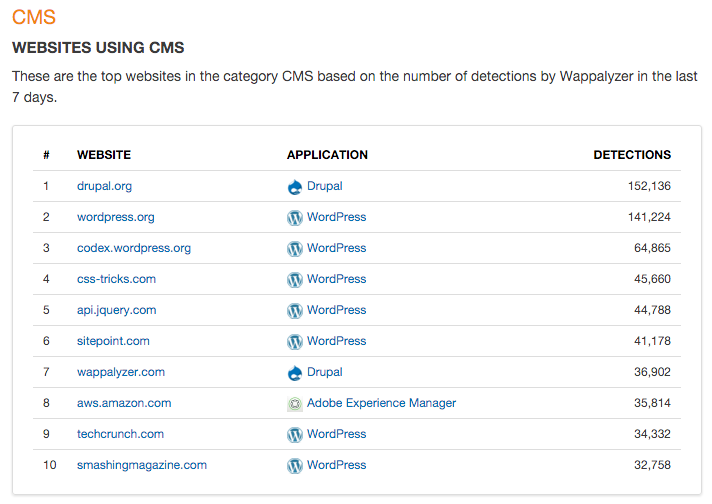Viewport: 712px width, 504px height.
Task: Click the WEBSITES USING CMS heading
Action: 98,48
